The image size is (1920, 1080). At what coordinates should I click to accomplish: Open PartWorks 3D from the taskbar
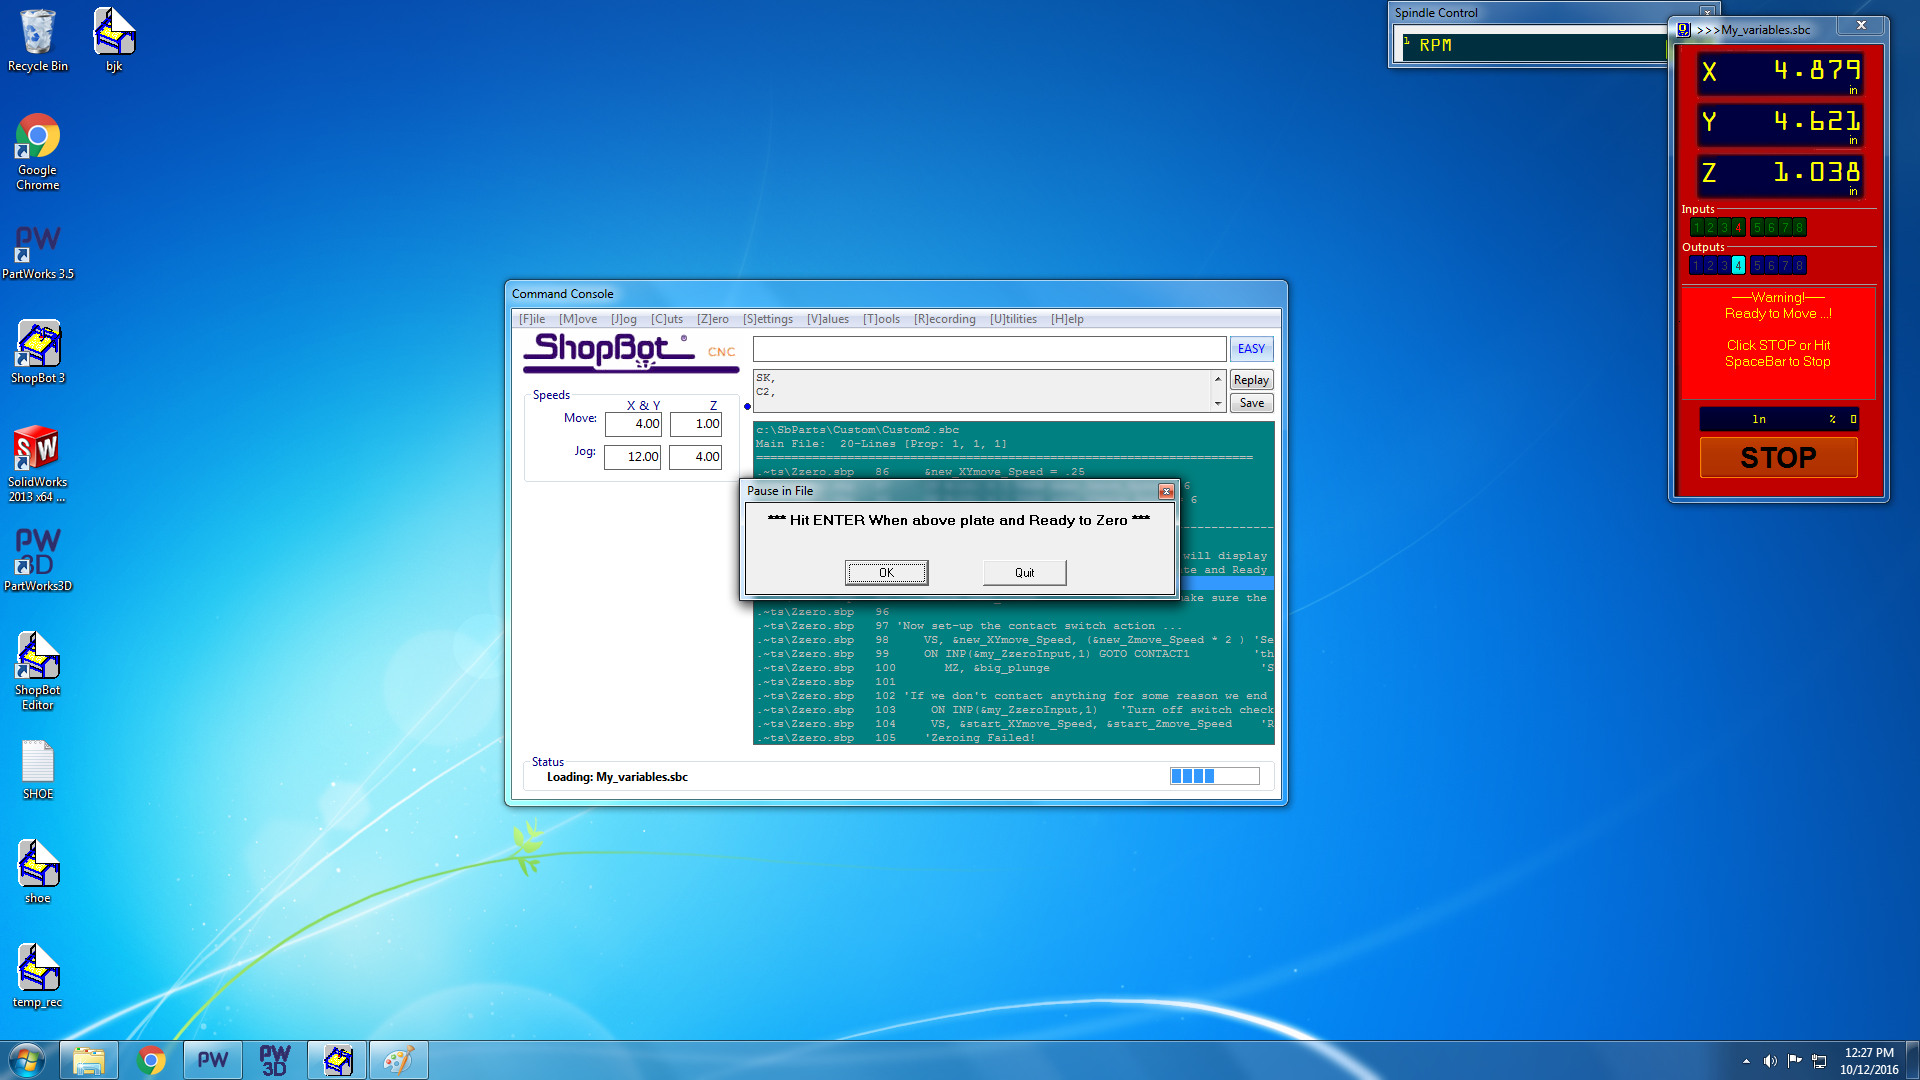click(x=275, y=1060)
